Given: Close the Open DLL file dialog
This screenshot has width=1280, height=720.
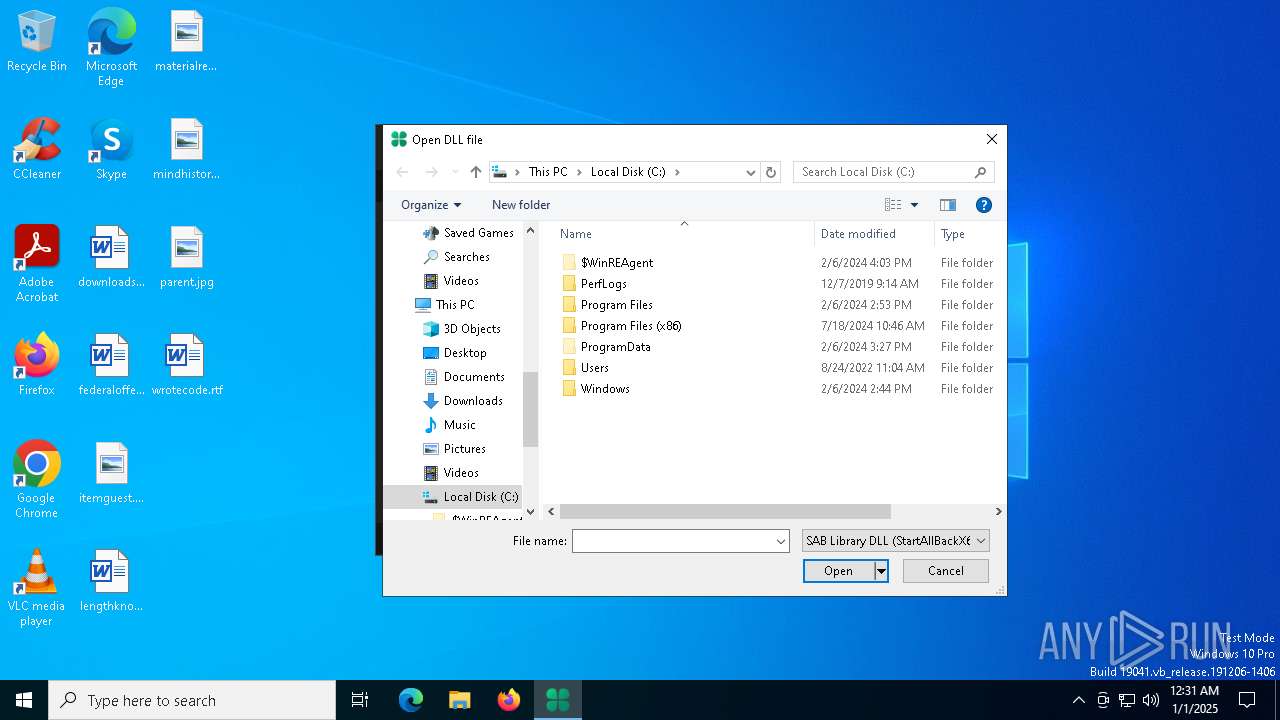Looking at the screenshot, I should [x=991, y=140].
